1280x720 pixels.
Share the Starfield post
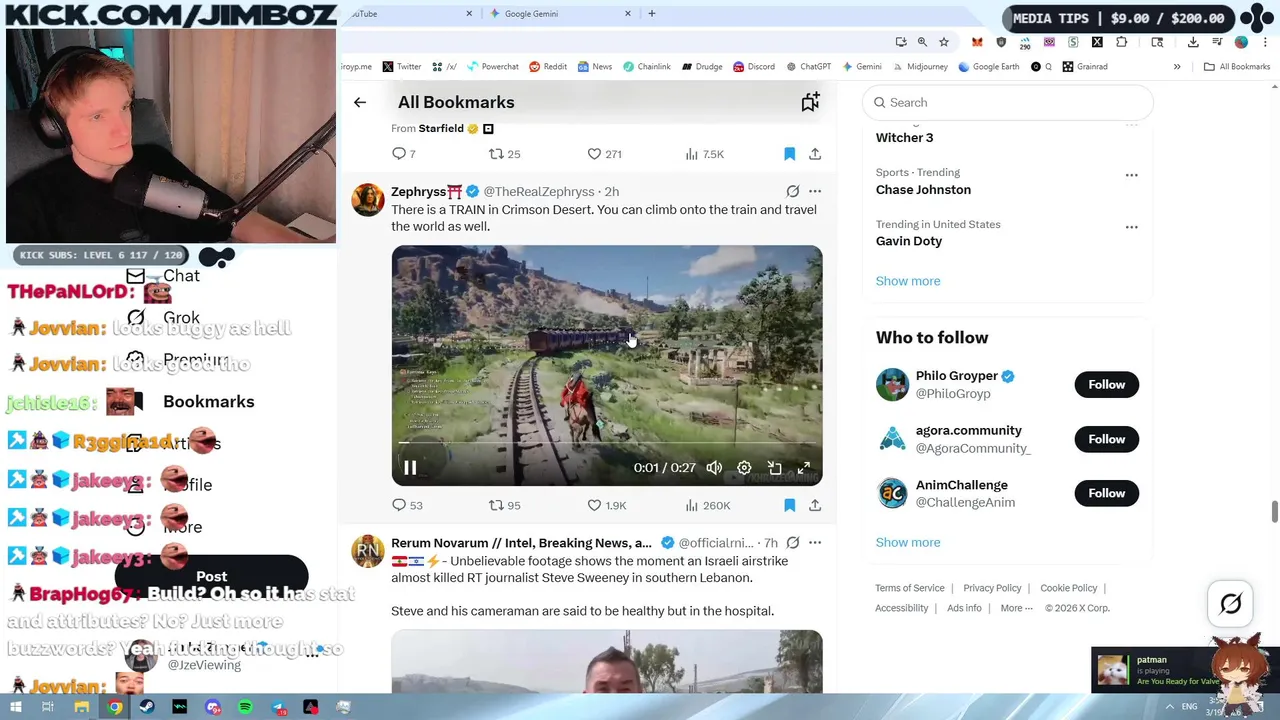815,154
